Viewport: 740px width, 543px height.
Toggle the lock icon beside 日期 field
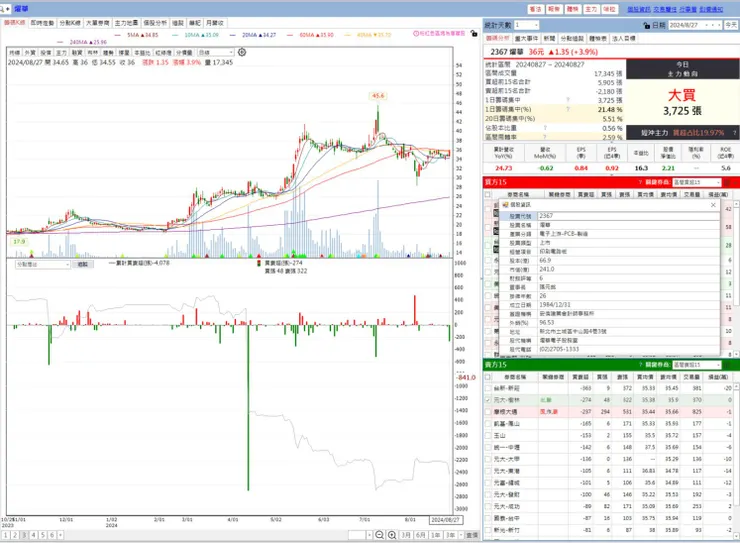pyautogui.click(x=647, y=25)
